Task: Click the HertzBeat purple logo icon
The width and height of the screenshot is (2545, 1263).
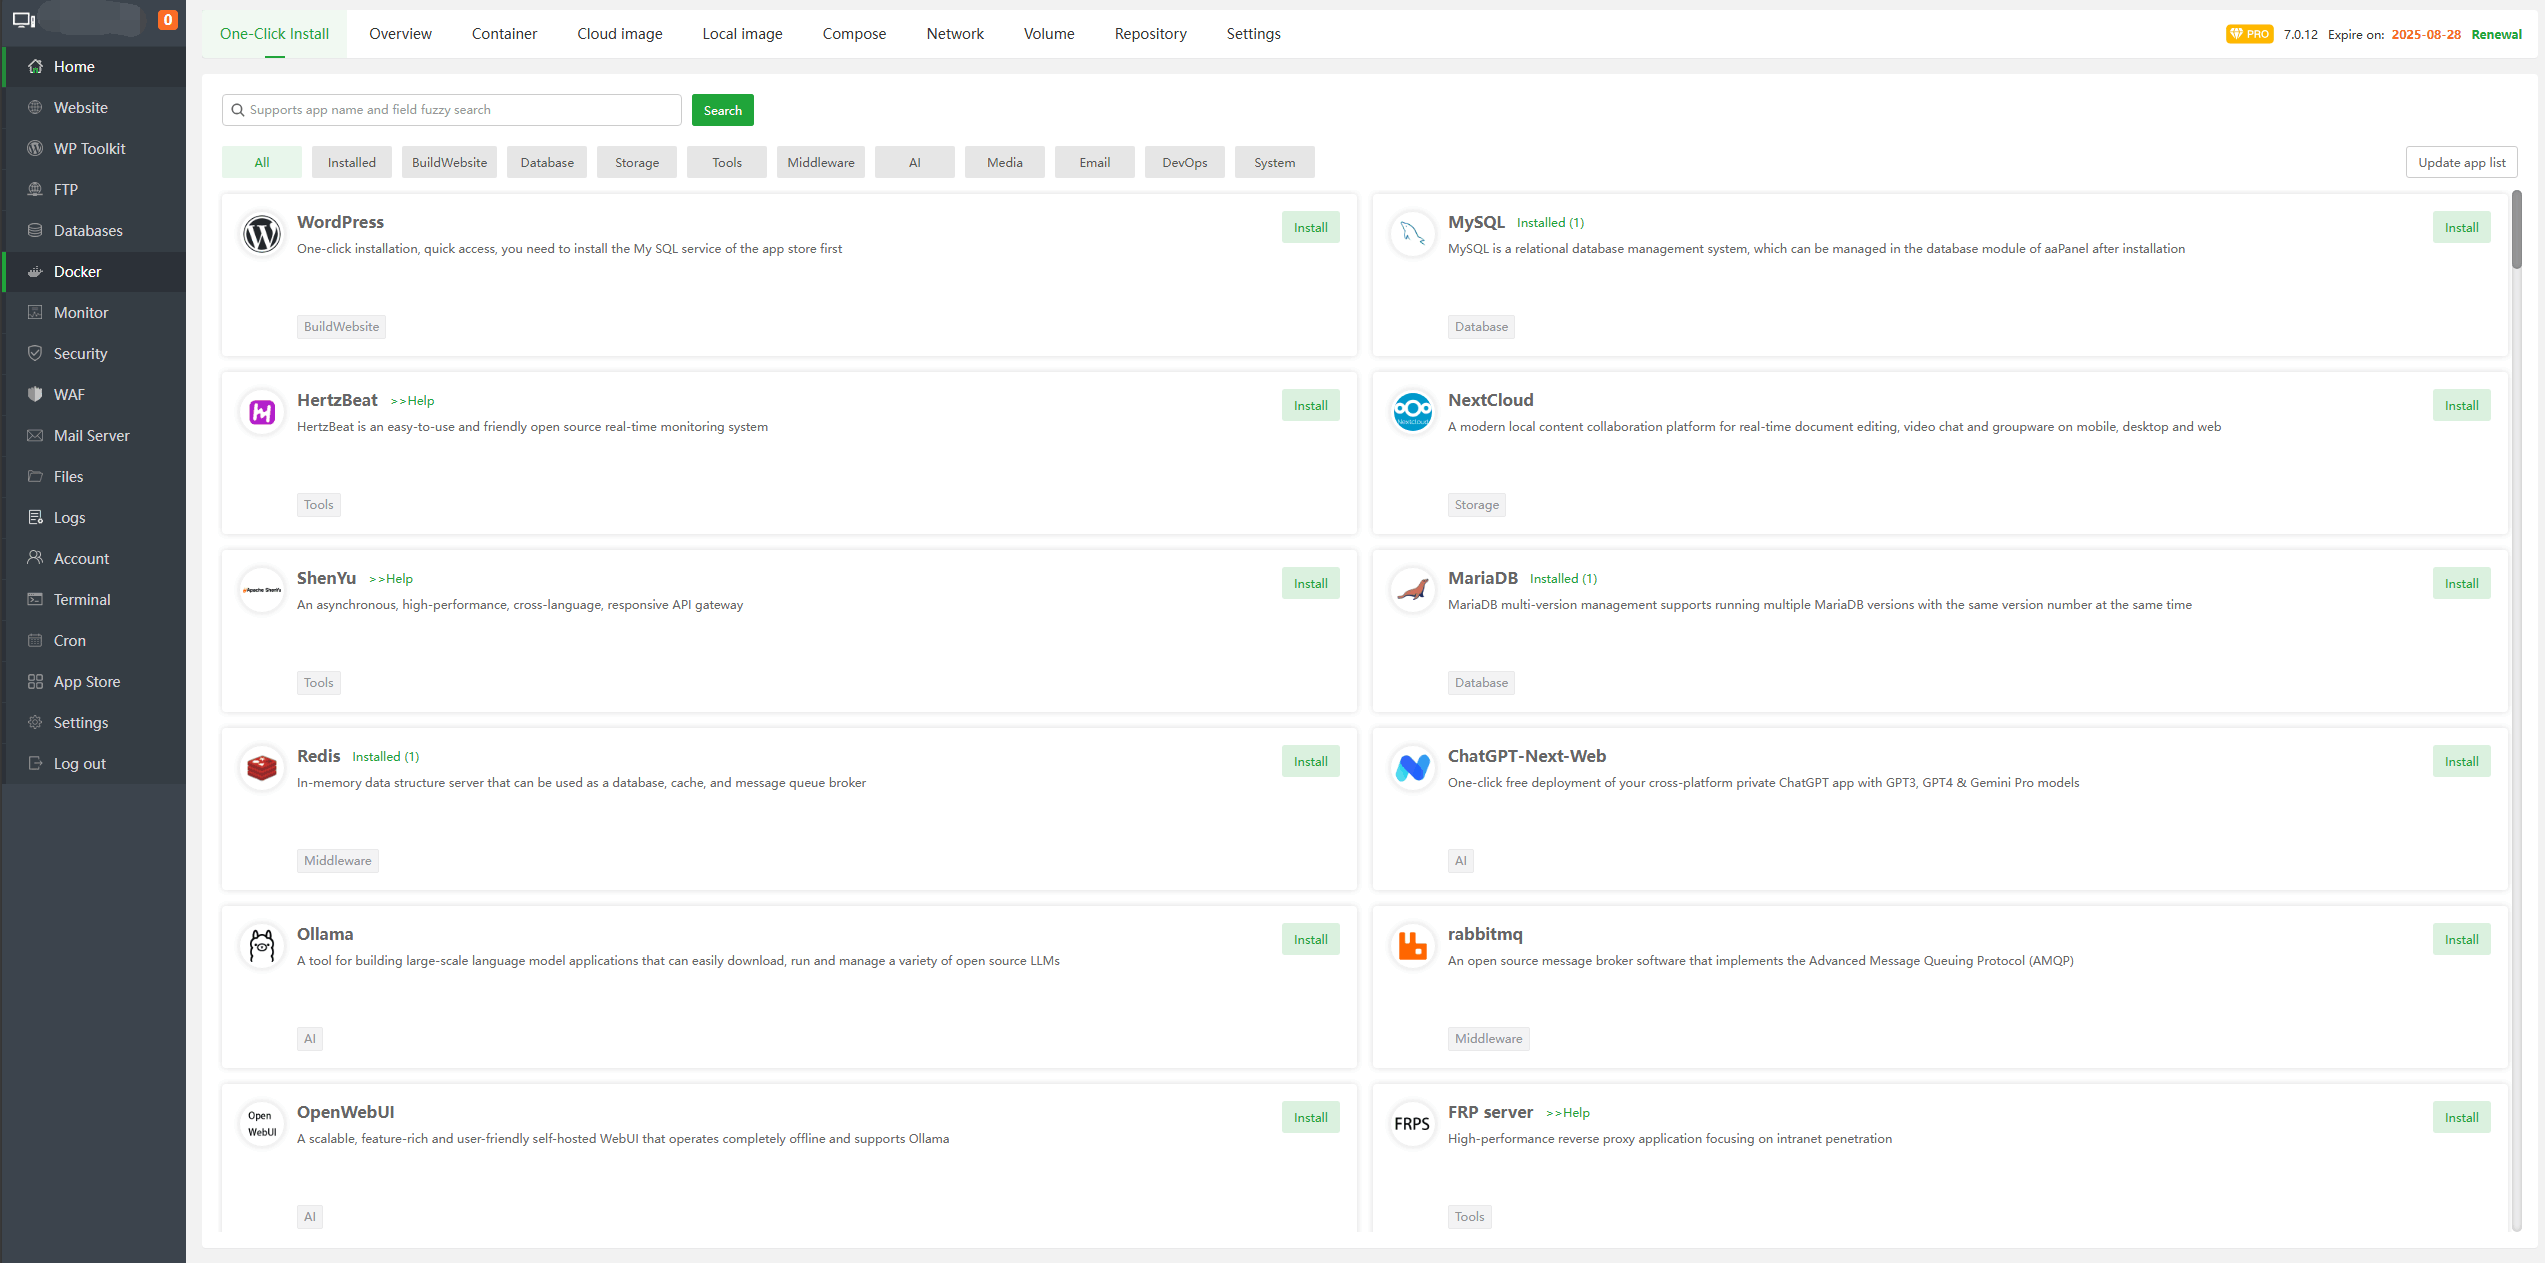Action: 262,412
